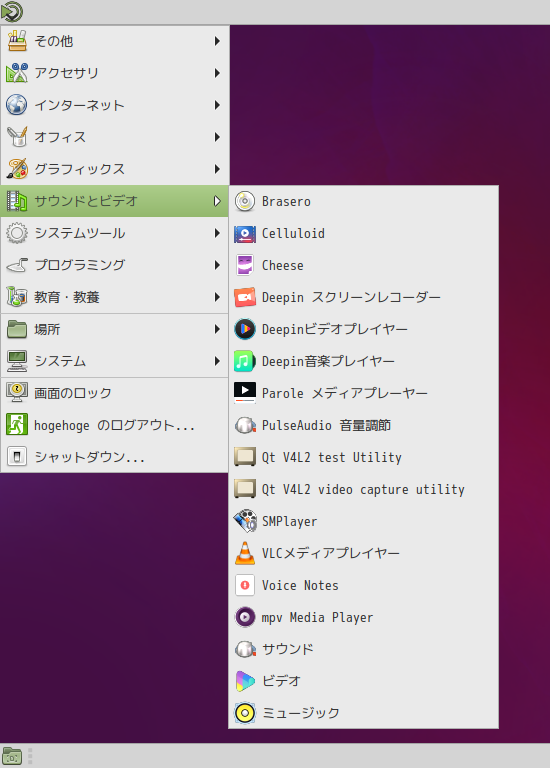
Task: Click the Cheese webcam app icon
Action: (x=245, y=265)
